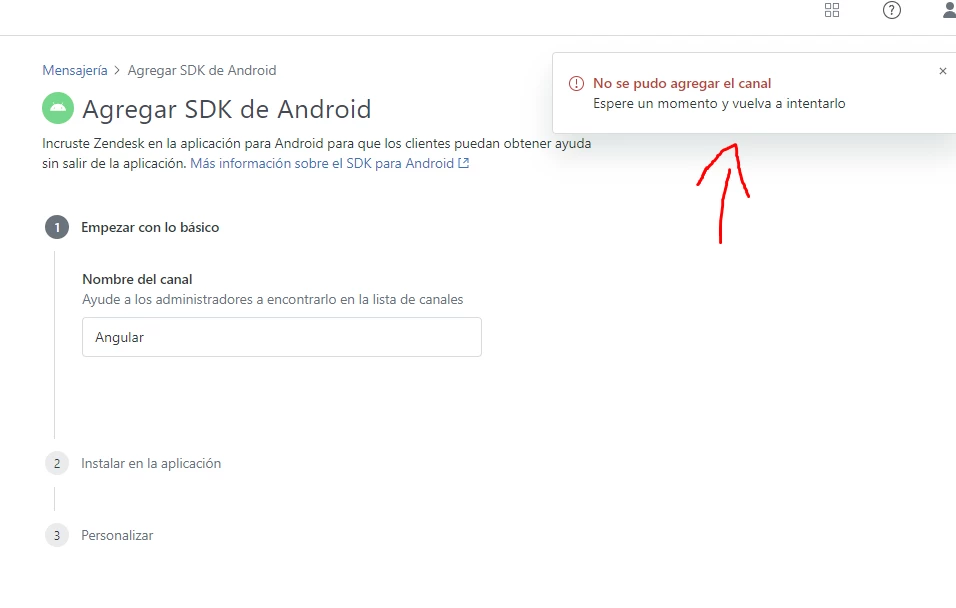Screen dimensions: 956x608
Task: Expand the Personalizar step
Action: [117, 535]
